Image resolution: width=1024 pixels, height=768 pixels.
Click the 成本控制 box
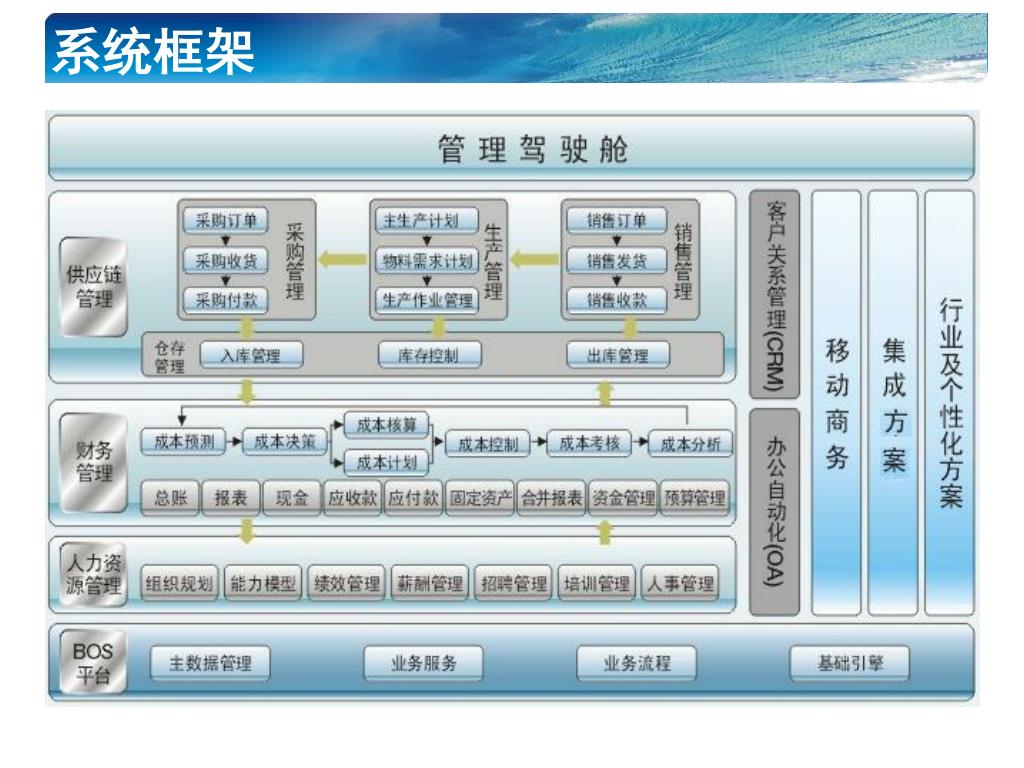click(487, 444)
